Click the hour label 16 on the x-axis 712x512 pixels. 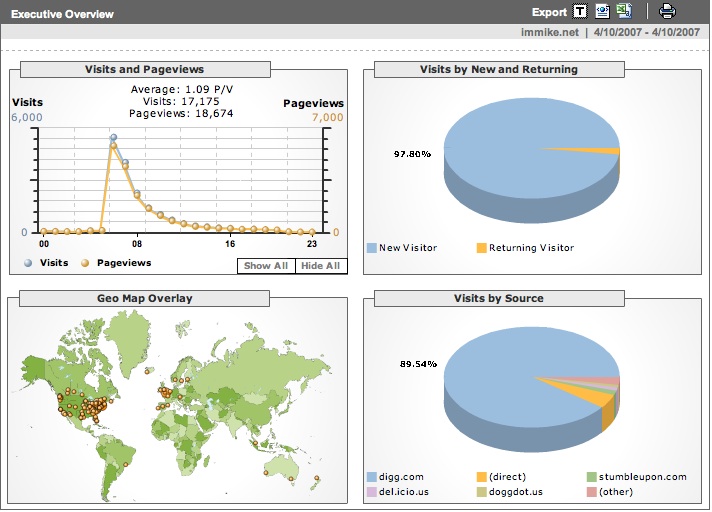pos(230,244)
